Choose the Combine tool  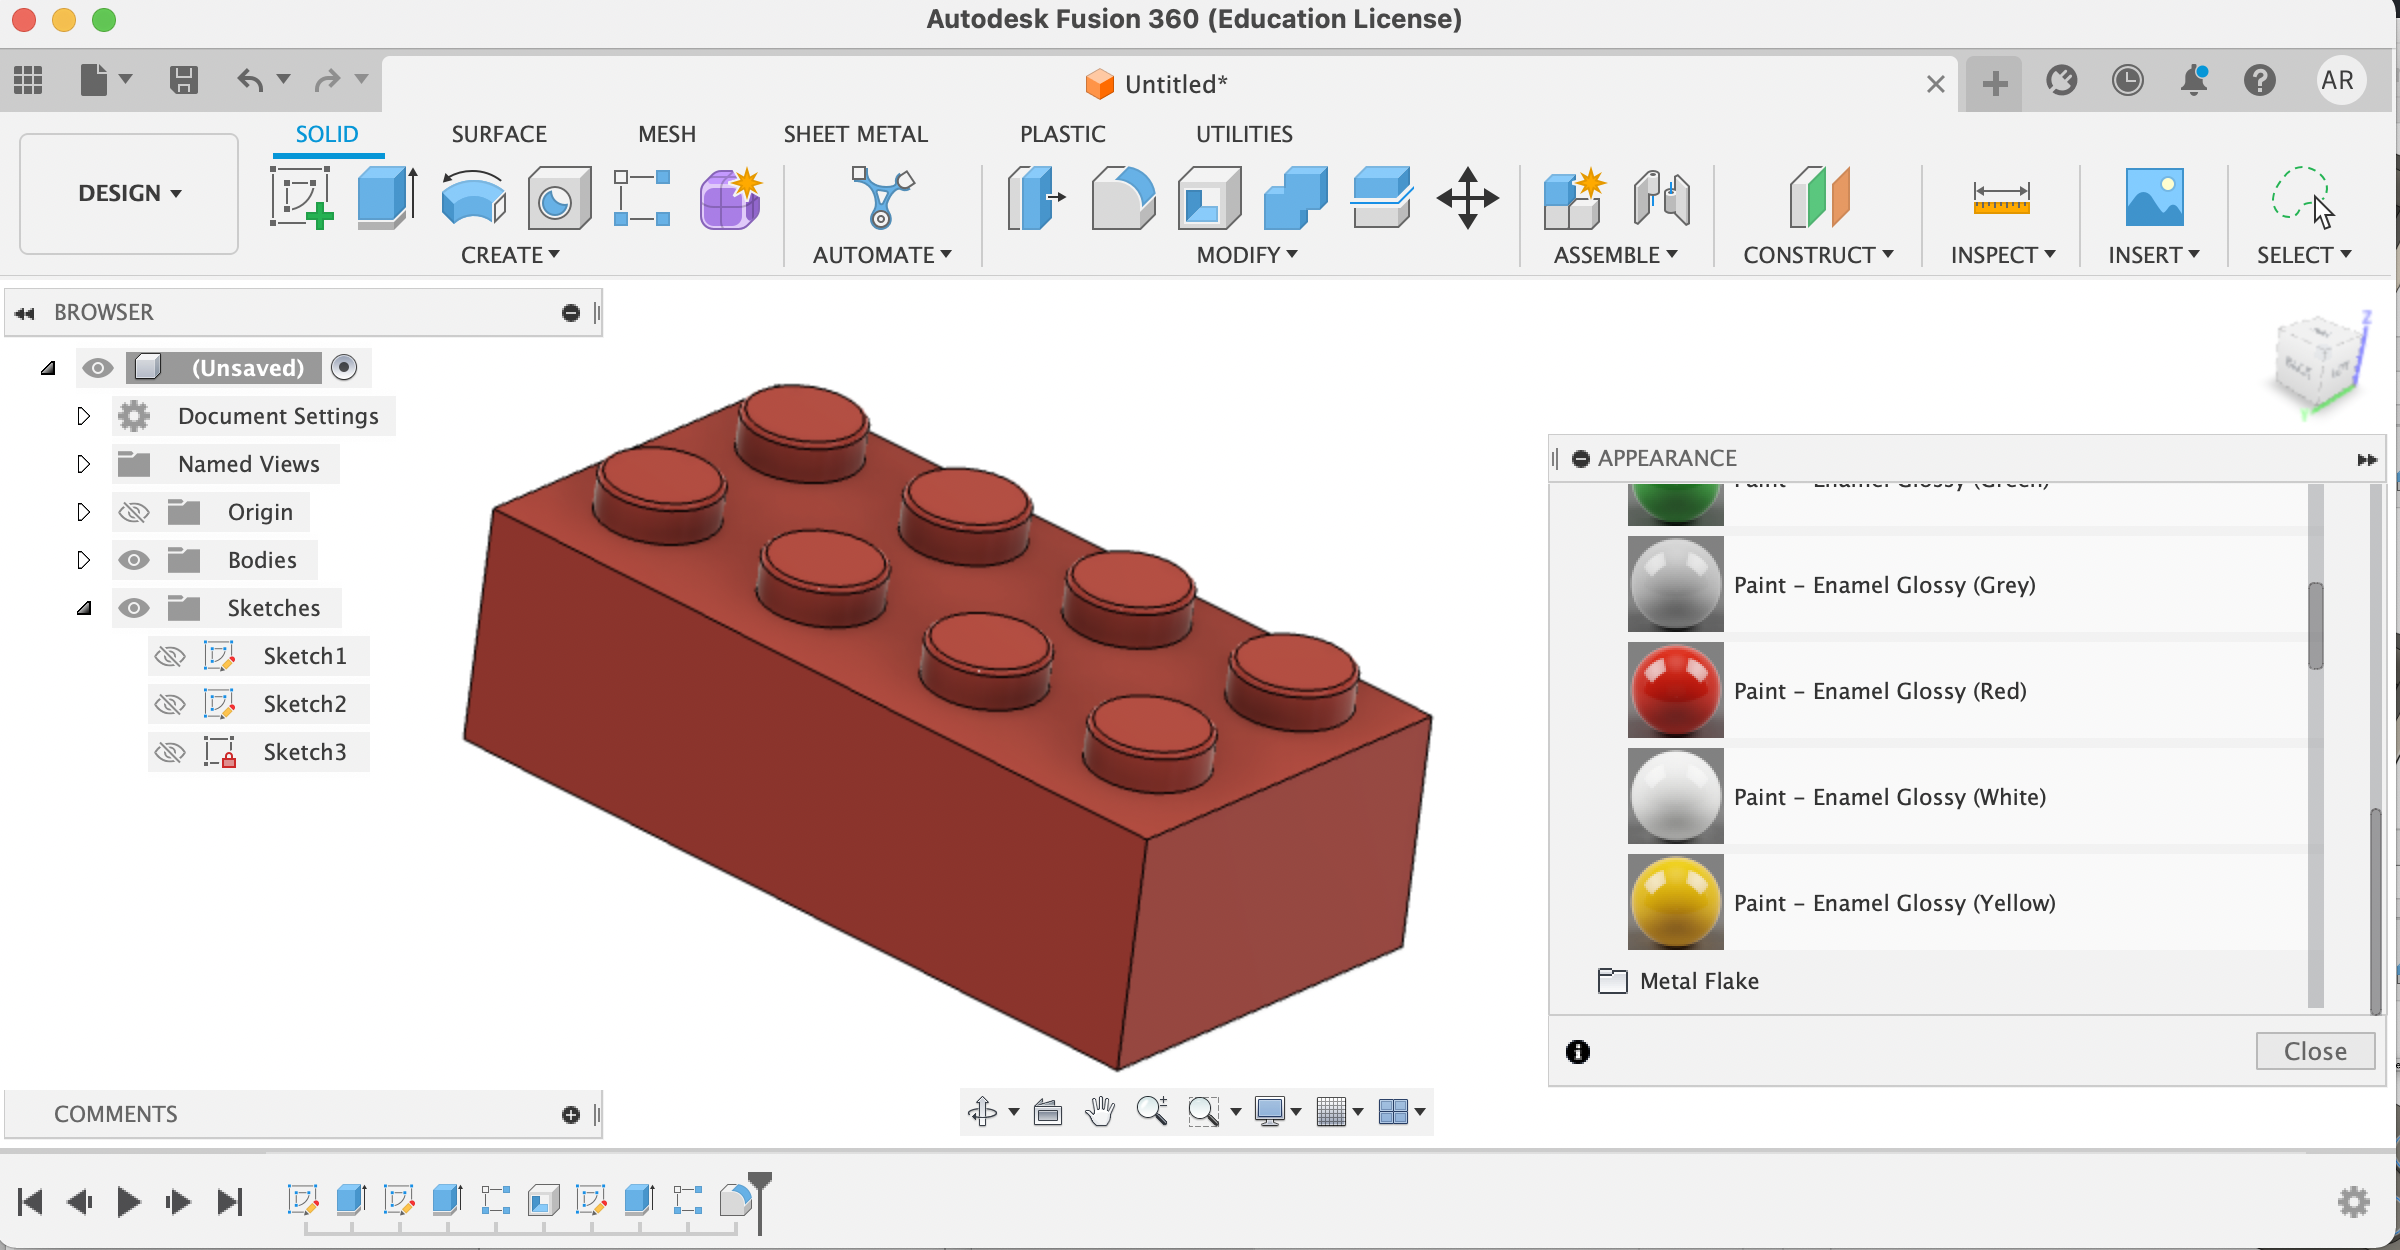click(x=1295, y=197)
